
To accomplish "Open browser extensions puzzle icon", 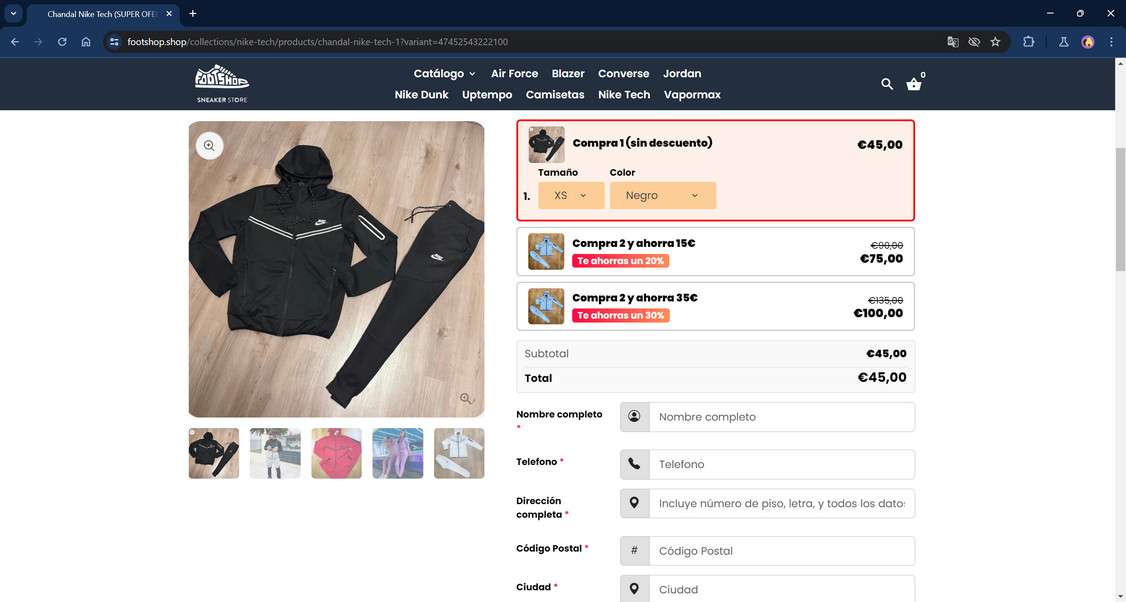I will (1028, 42).
